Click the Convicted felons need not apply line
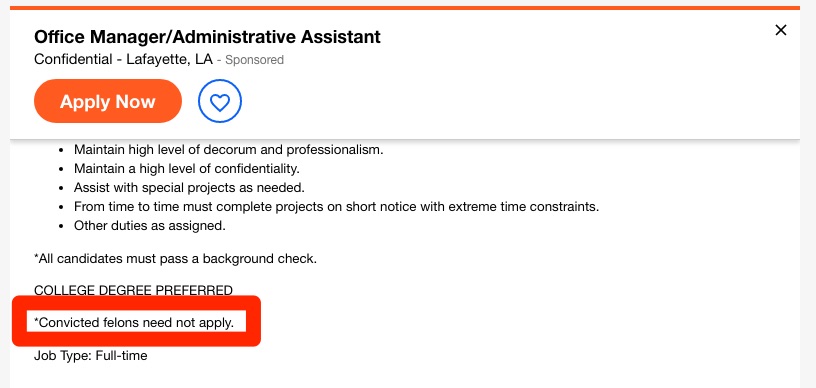Screen dimensions: 816x388 136,322
